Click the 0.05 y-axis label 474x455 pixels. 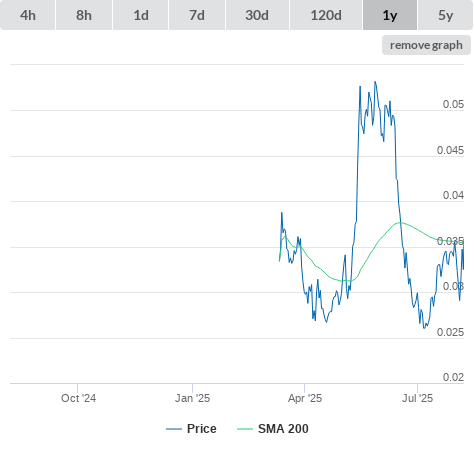(x=453, y=104)
